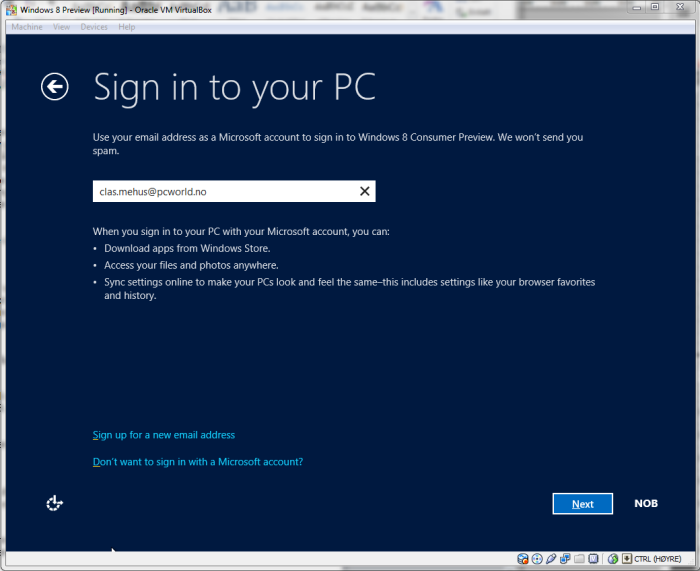Click the 'Sign in to your PC' heading
700x571 pixels.
click(x=235, y=88)
